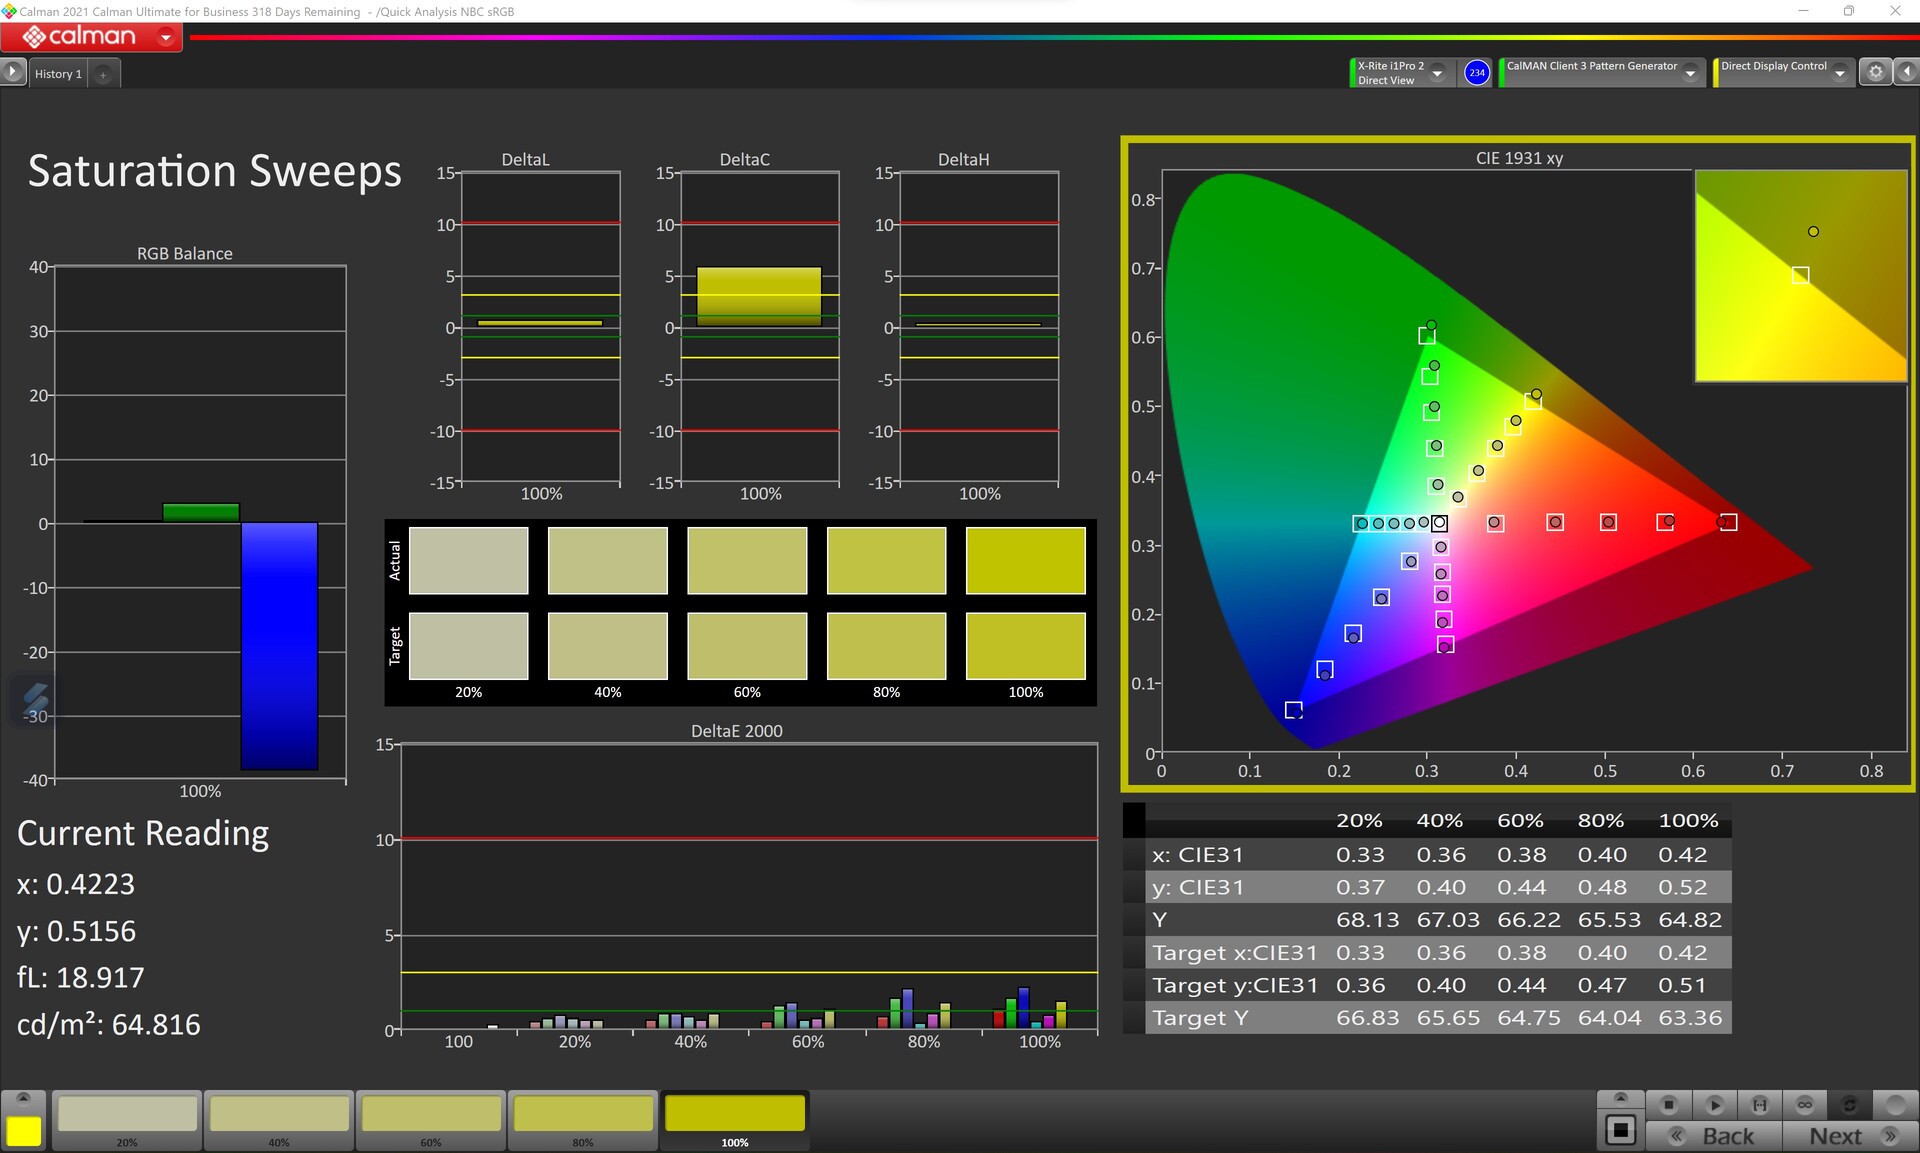Select the 100% yellow saturation swatch

coord(734,1116)
